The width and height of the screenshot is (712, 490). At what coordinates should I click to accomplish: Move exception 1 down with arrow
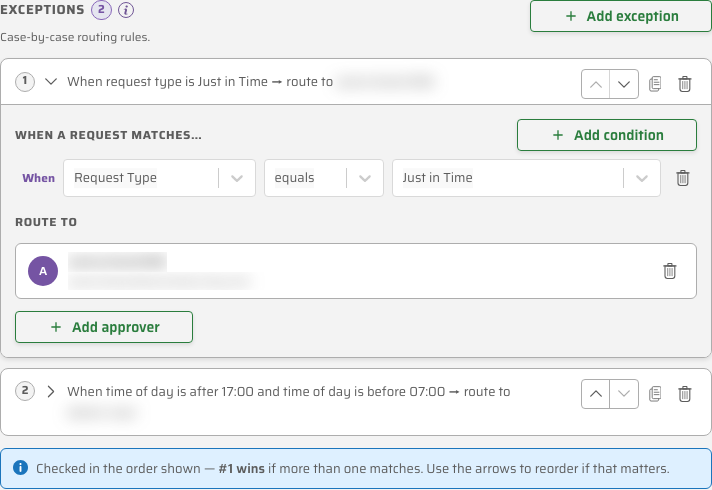tap(624, 84)
